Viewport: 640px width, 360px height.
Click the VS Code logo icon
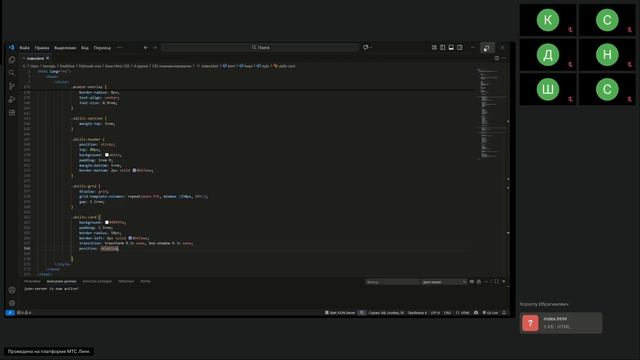[11, 47]
